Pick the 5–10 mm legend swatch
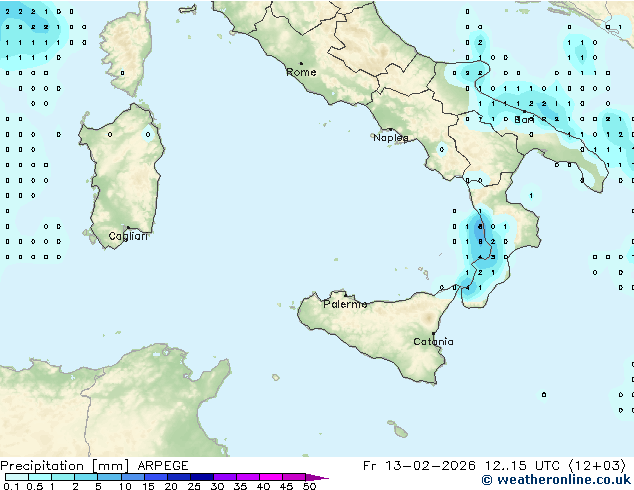Image resolution: width=634 pixels, height=490 pixels. [x=109, y=477]
